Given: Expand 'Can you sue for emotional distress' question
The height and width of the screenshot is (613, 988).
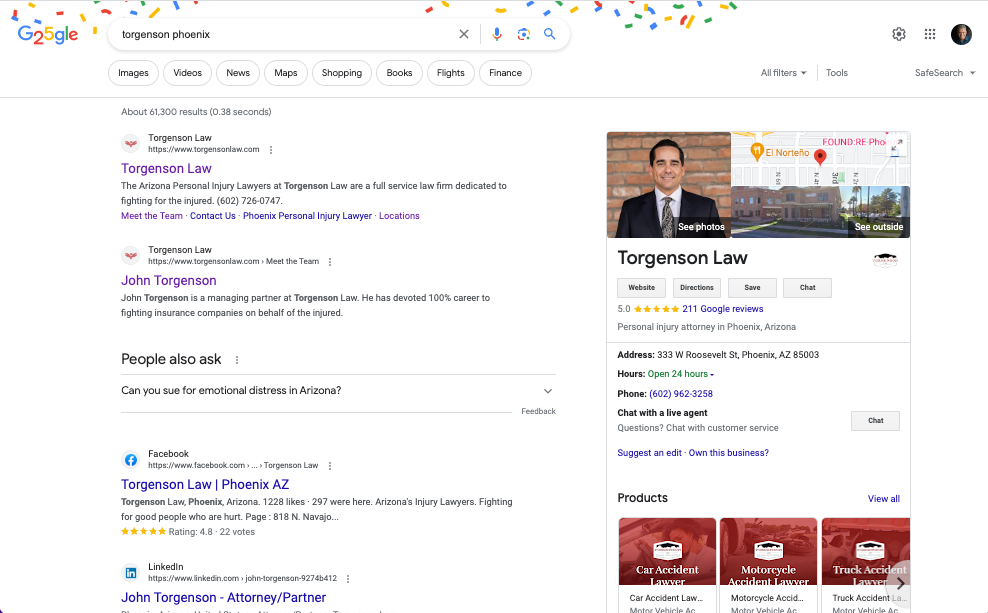Looking at the screenshot, I should 337,391.
